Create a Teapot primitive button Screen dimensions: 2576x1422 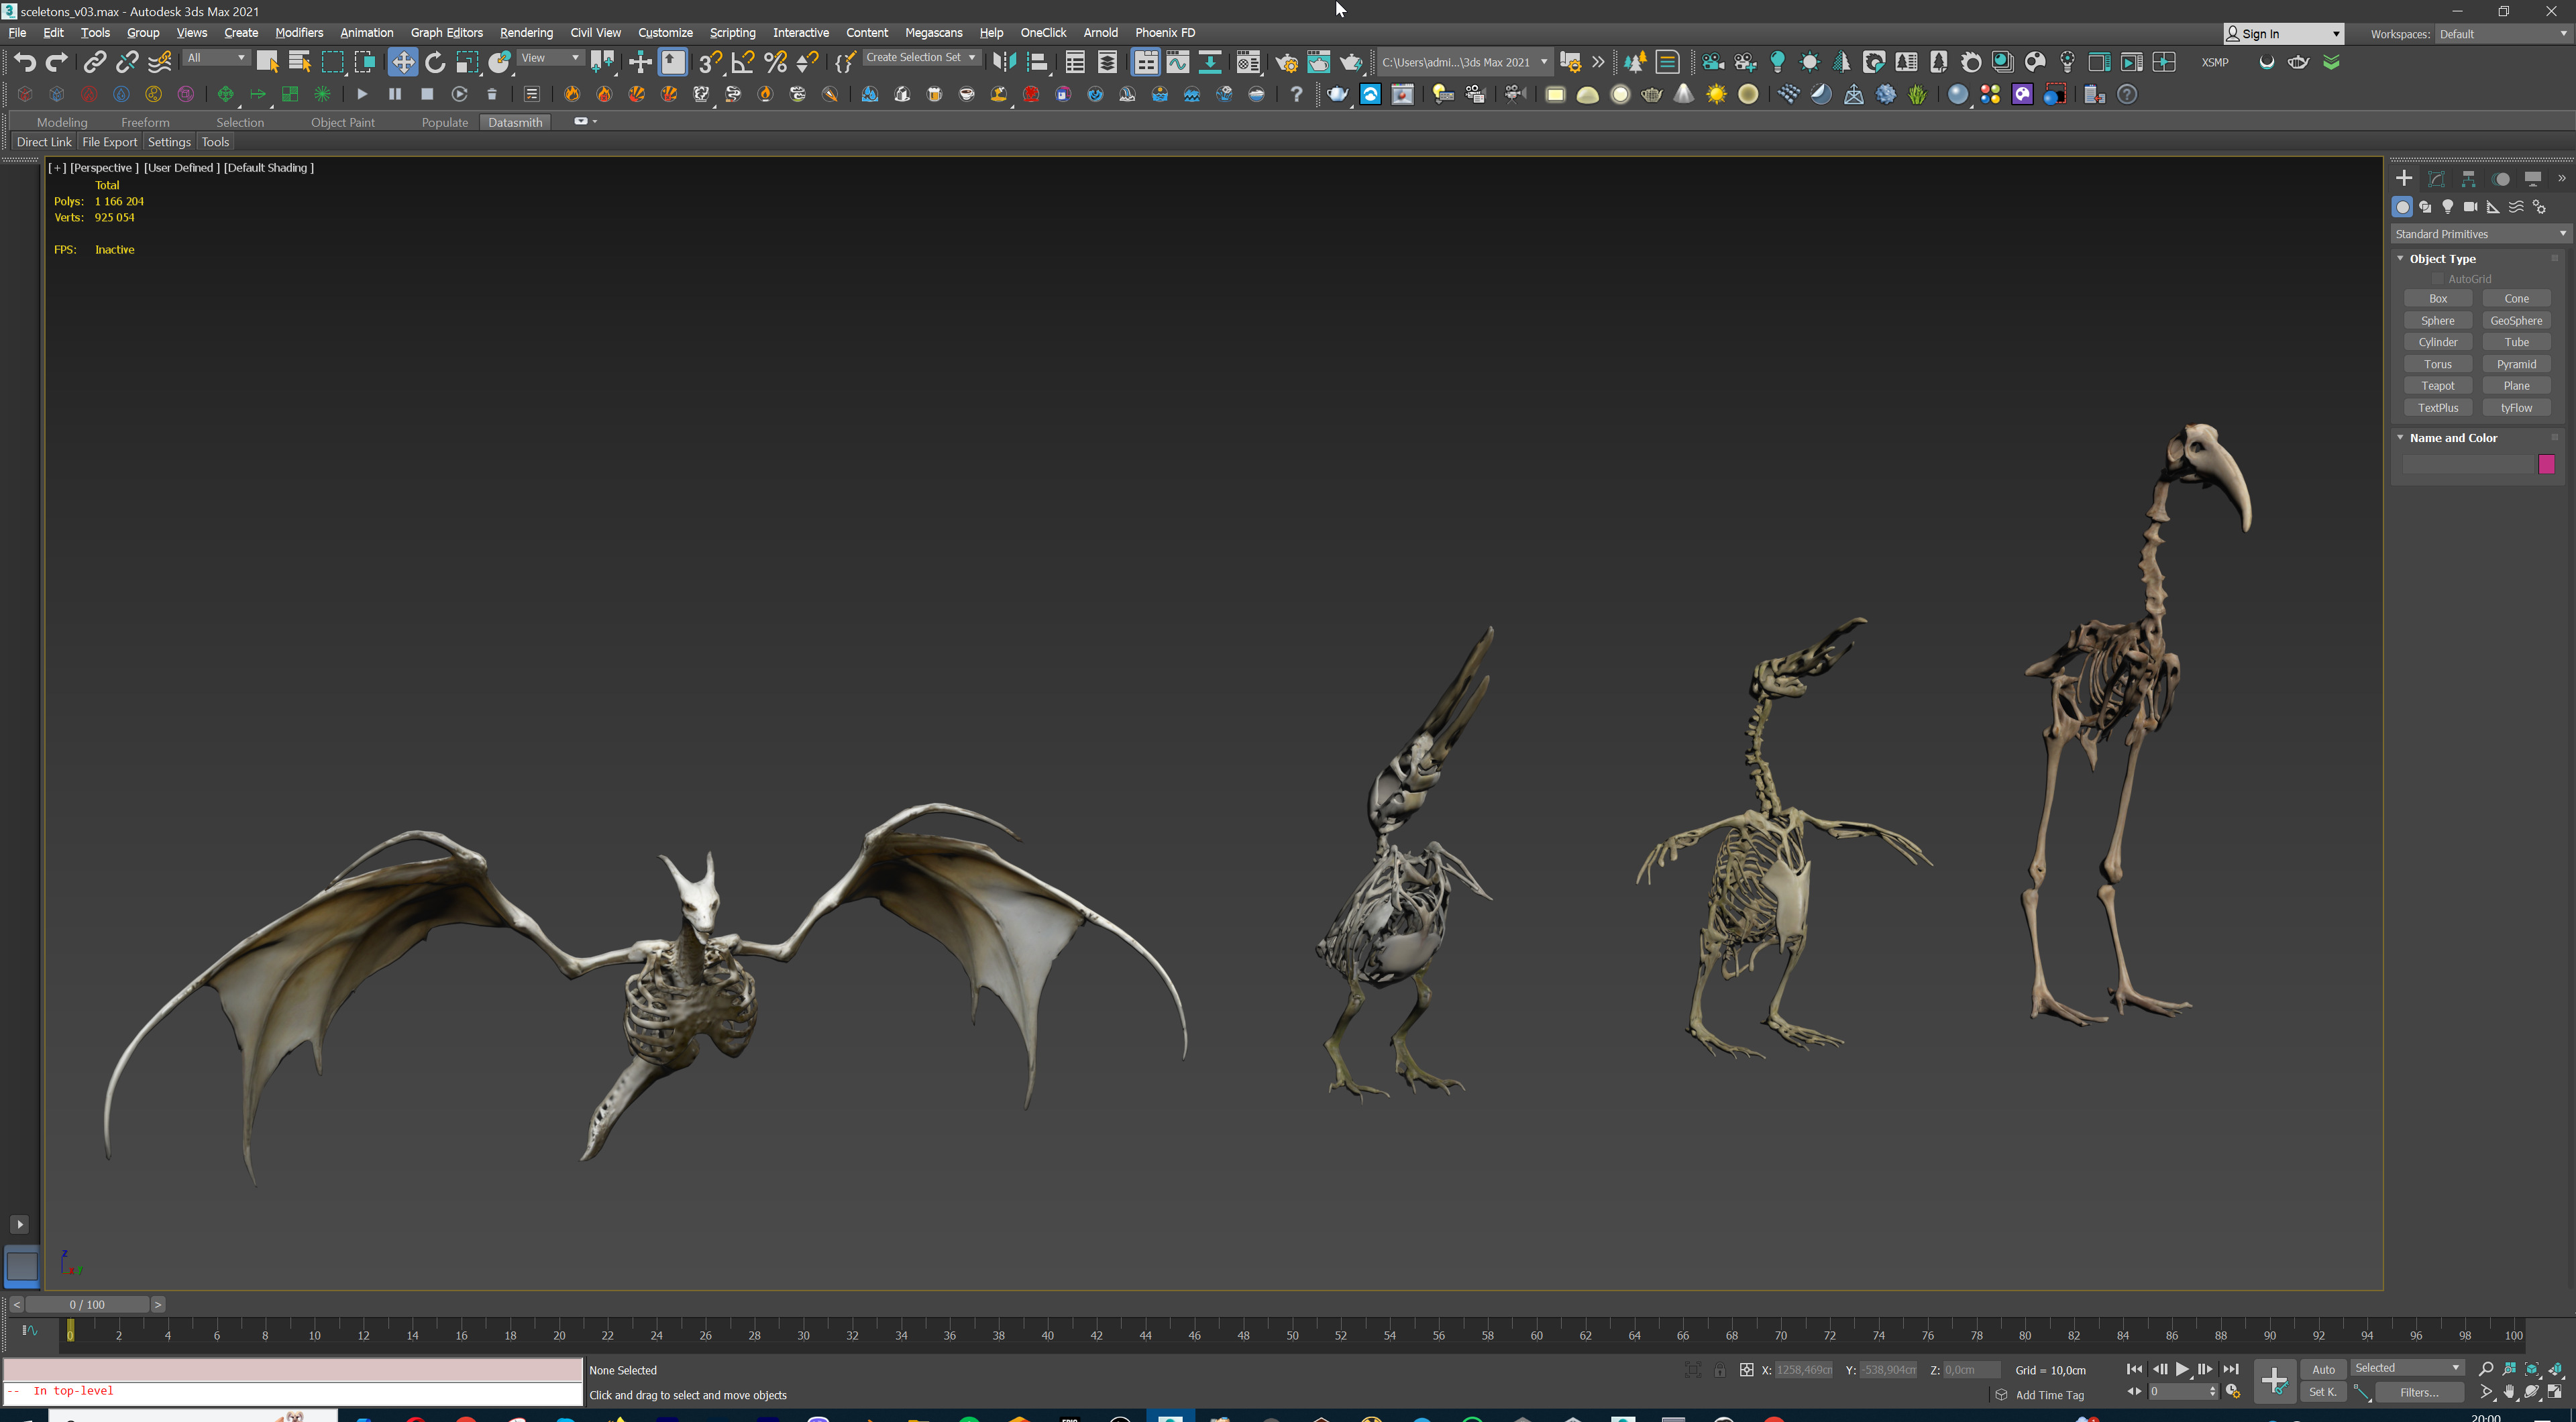click(x=2437, y=386)
